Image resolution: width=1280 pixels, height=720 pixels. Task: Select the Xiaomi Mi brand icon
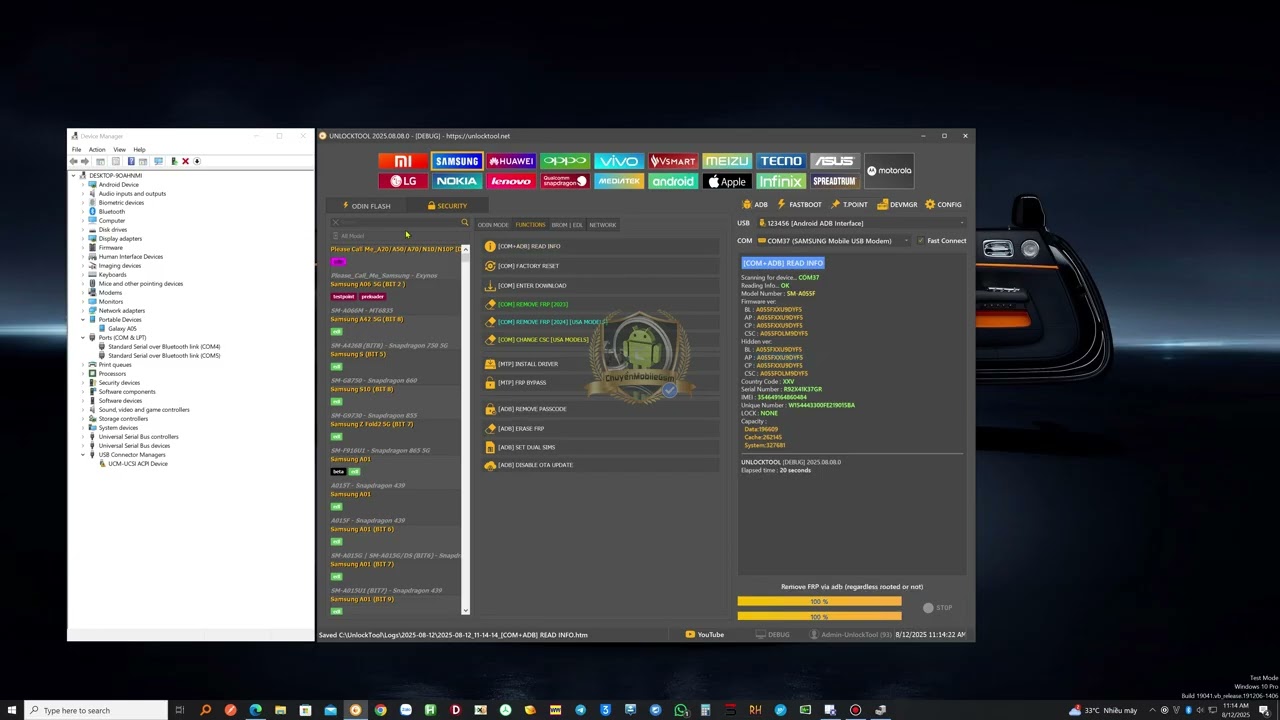[403, 161]
